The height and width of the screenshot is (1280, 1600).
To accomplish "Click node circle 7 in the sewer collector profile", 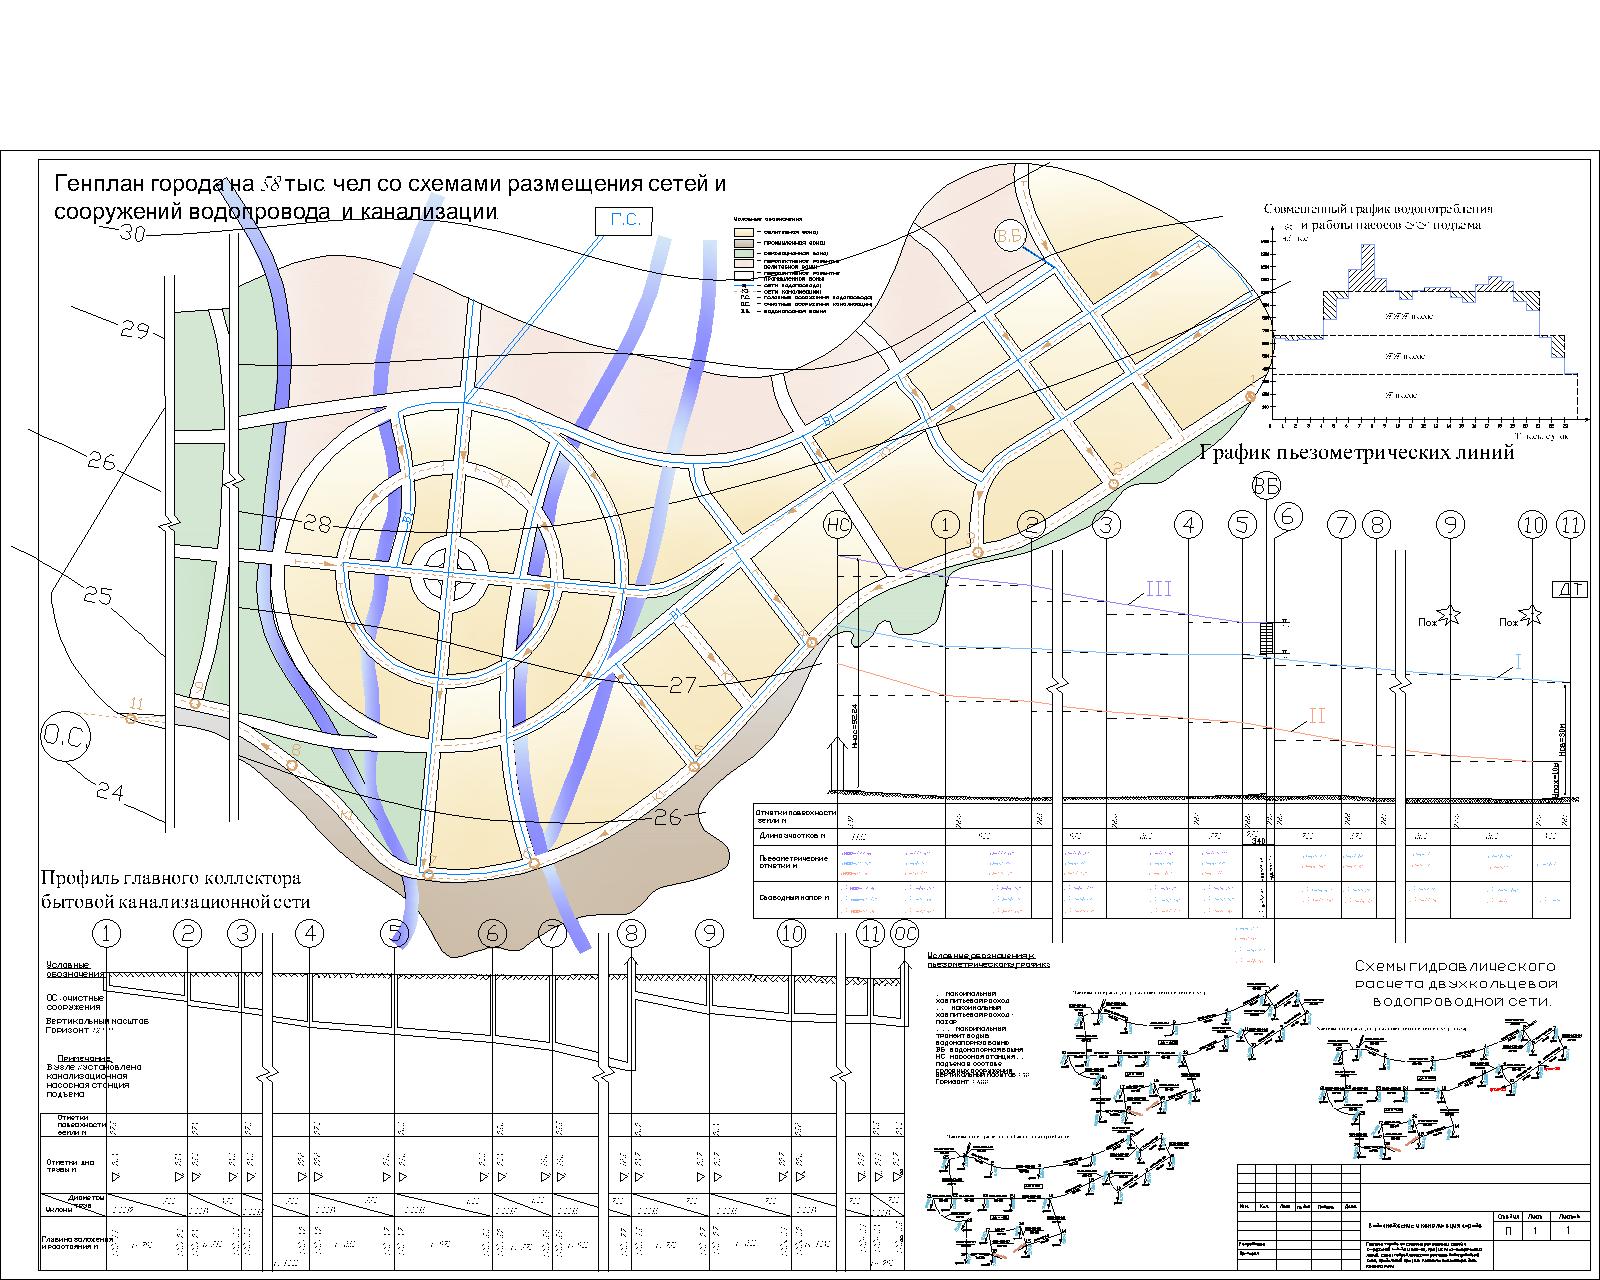I will click(x=552, y=934).
